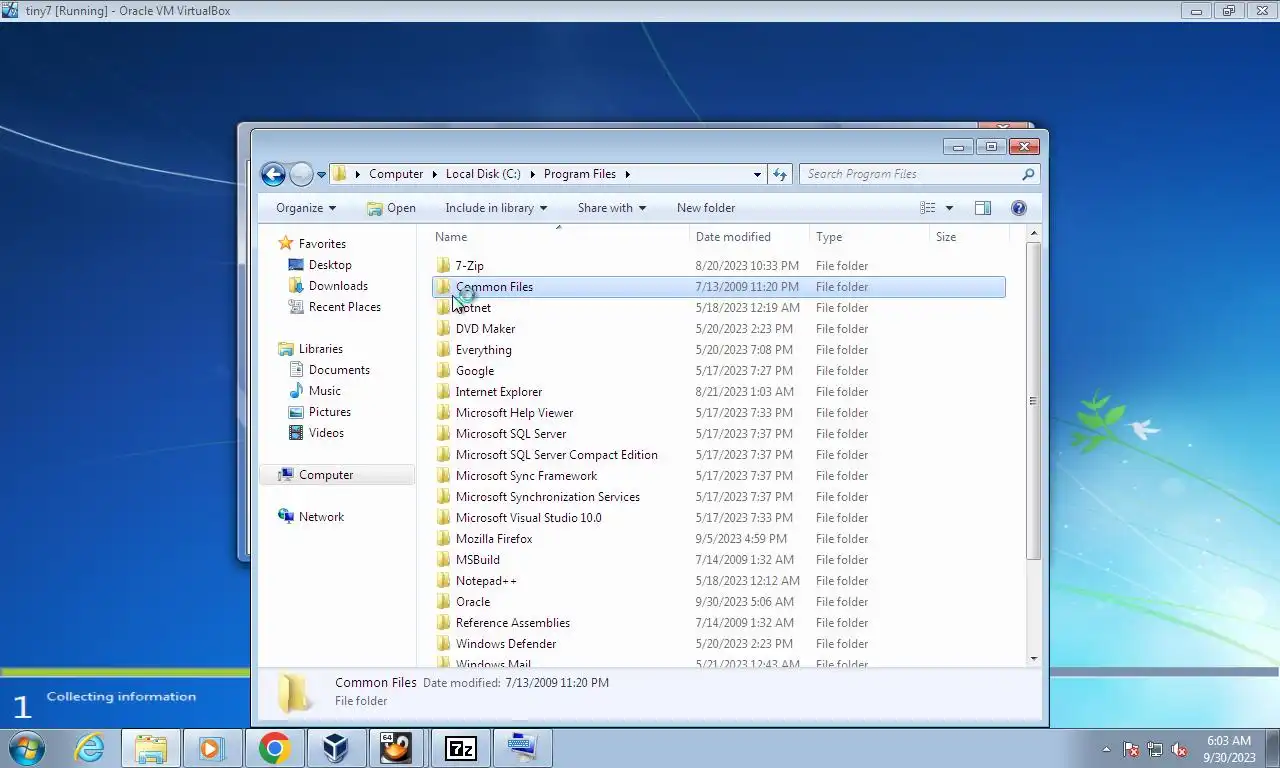
Task: Select the Windows Defender folder icon
Action: (444, 644)
